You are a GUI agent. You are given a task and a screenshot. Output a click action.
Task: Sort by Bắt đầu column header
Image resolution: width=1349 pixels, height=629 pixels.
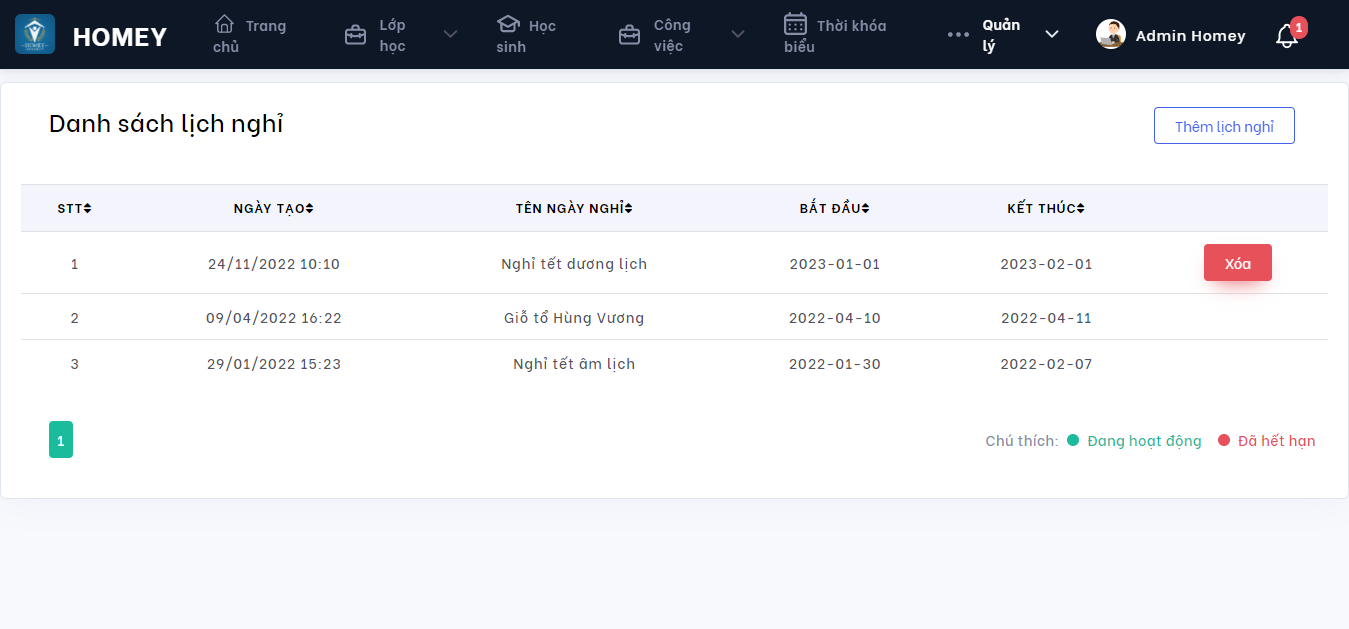(x=834, y=208)
